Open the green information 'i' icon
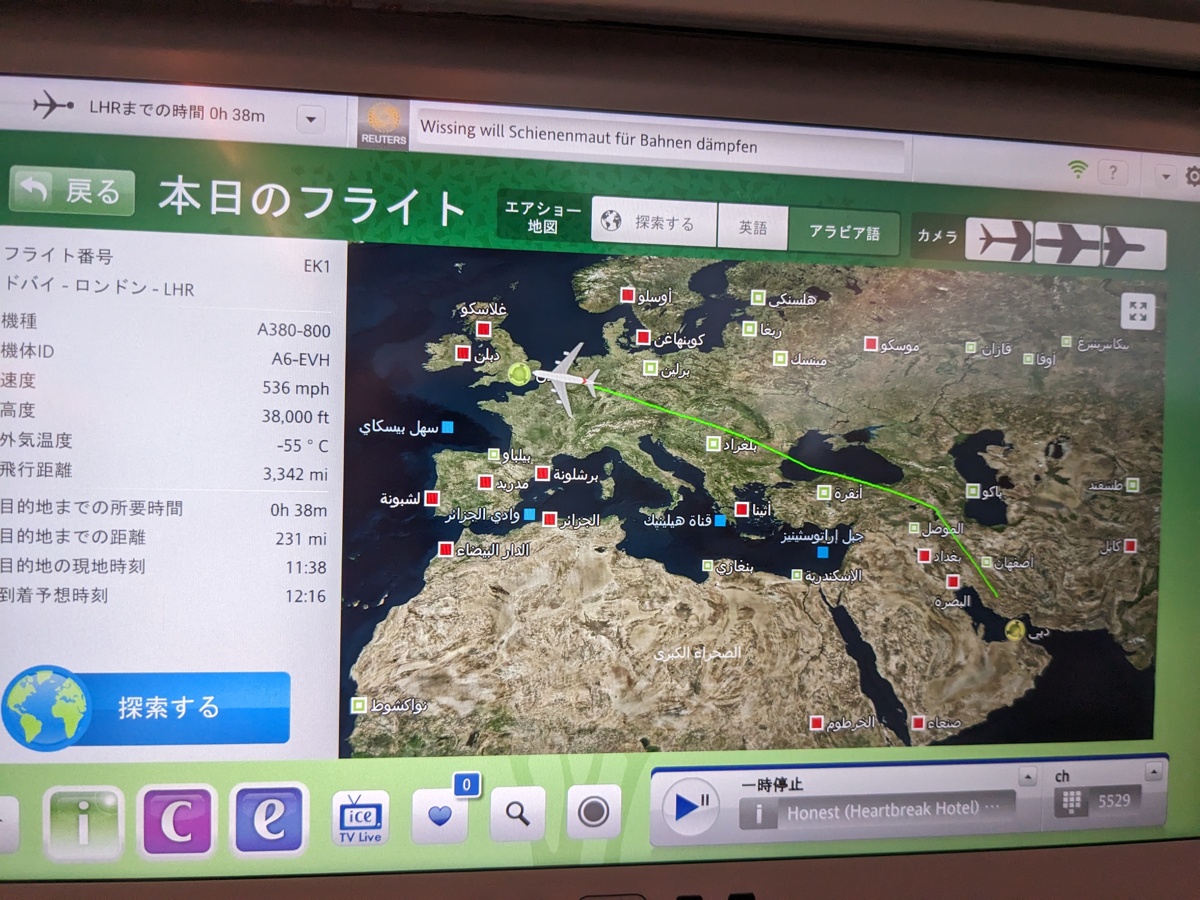Image resolution: width=1200 pixels, height=900 pixels. tap(83, 822)
